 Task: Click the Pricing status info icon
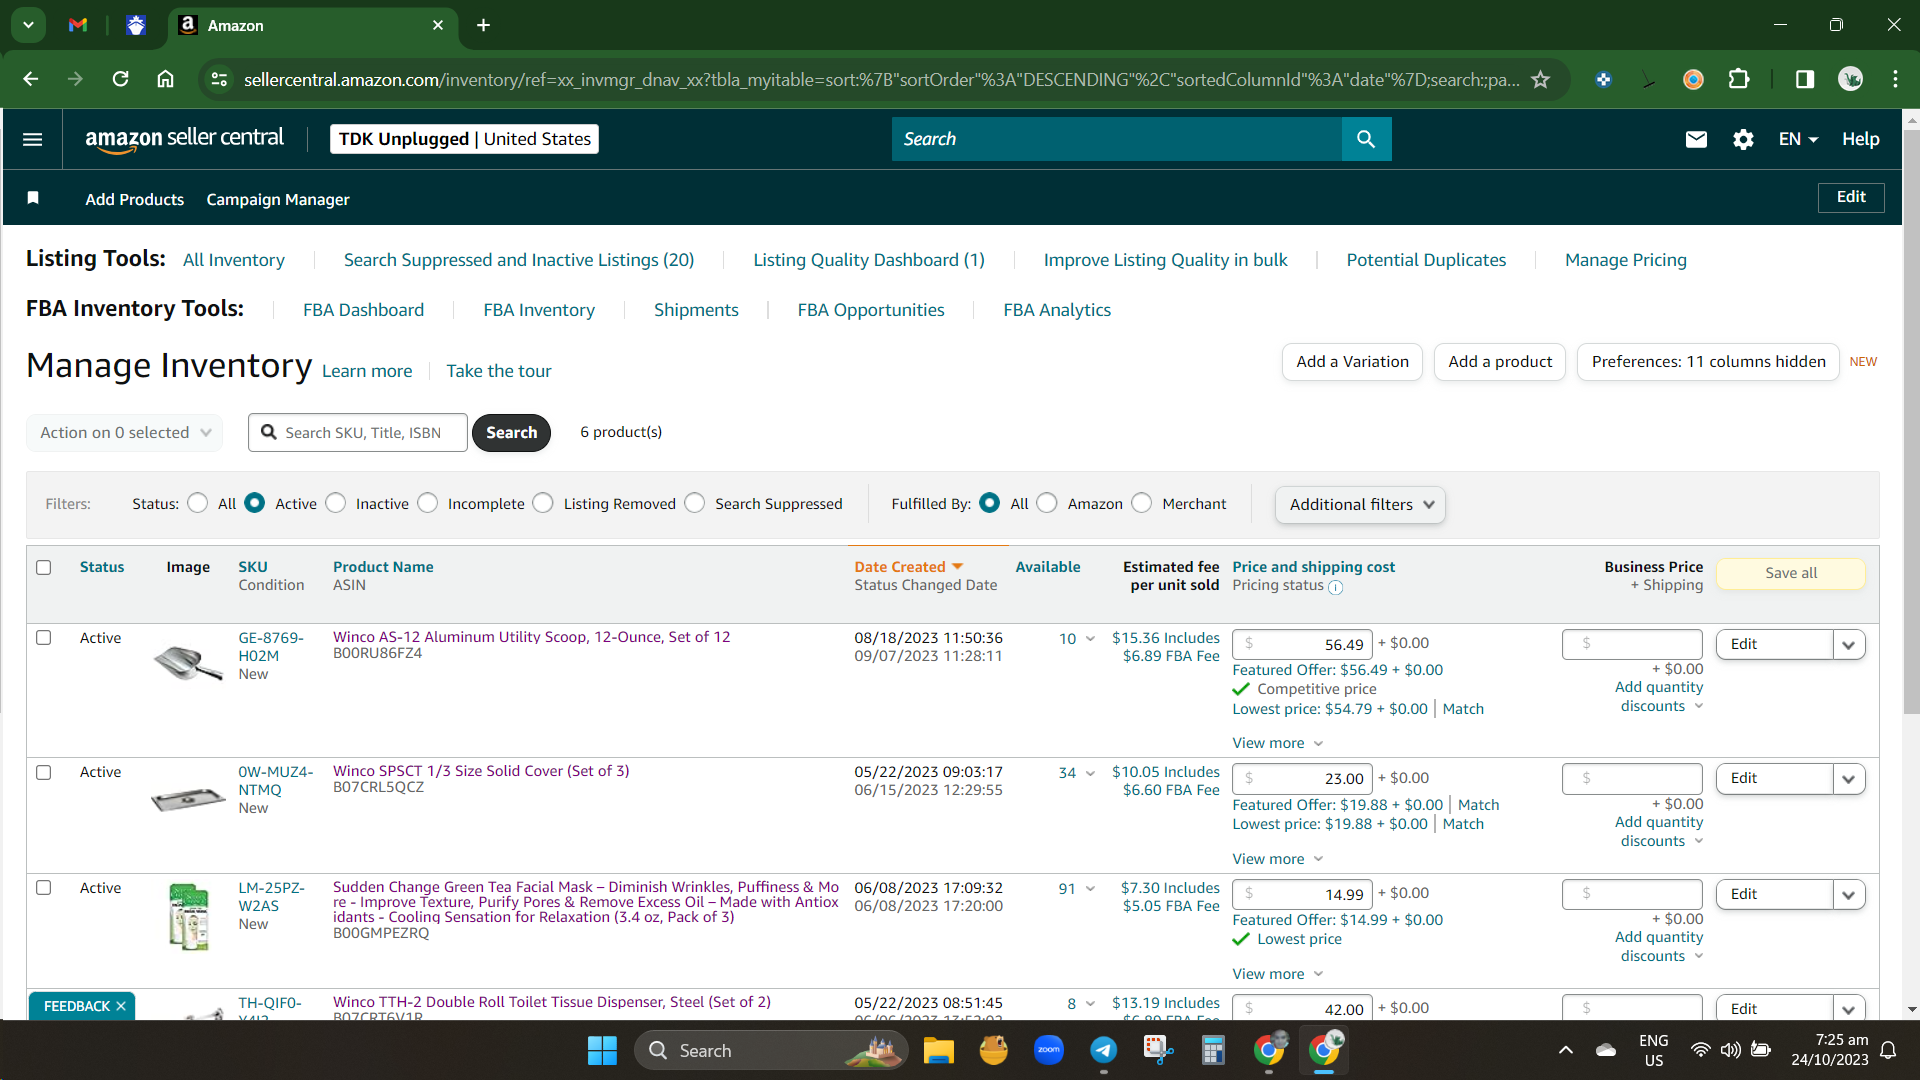pos(1336,587)
